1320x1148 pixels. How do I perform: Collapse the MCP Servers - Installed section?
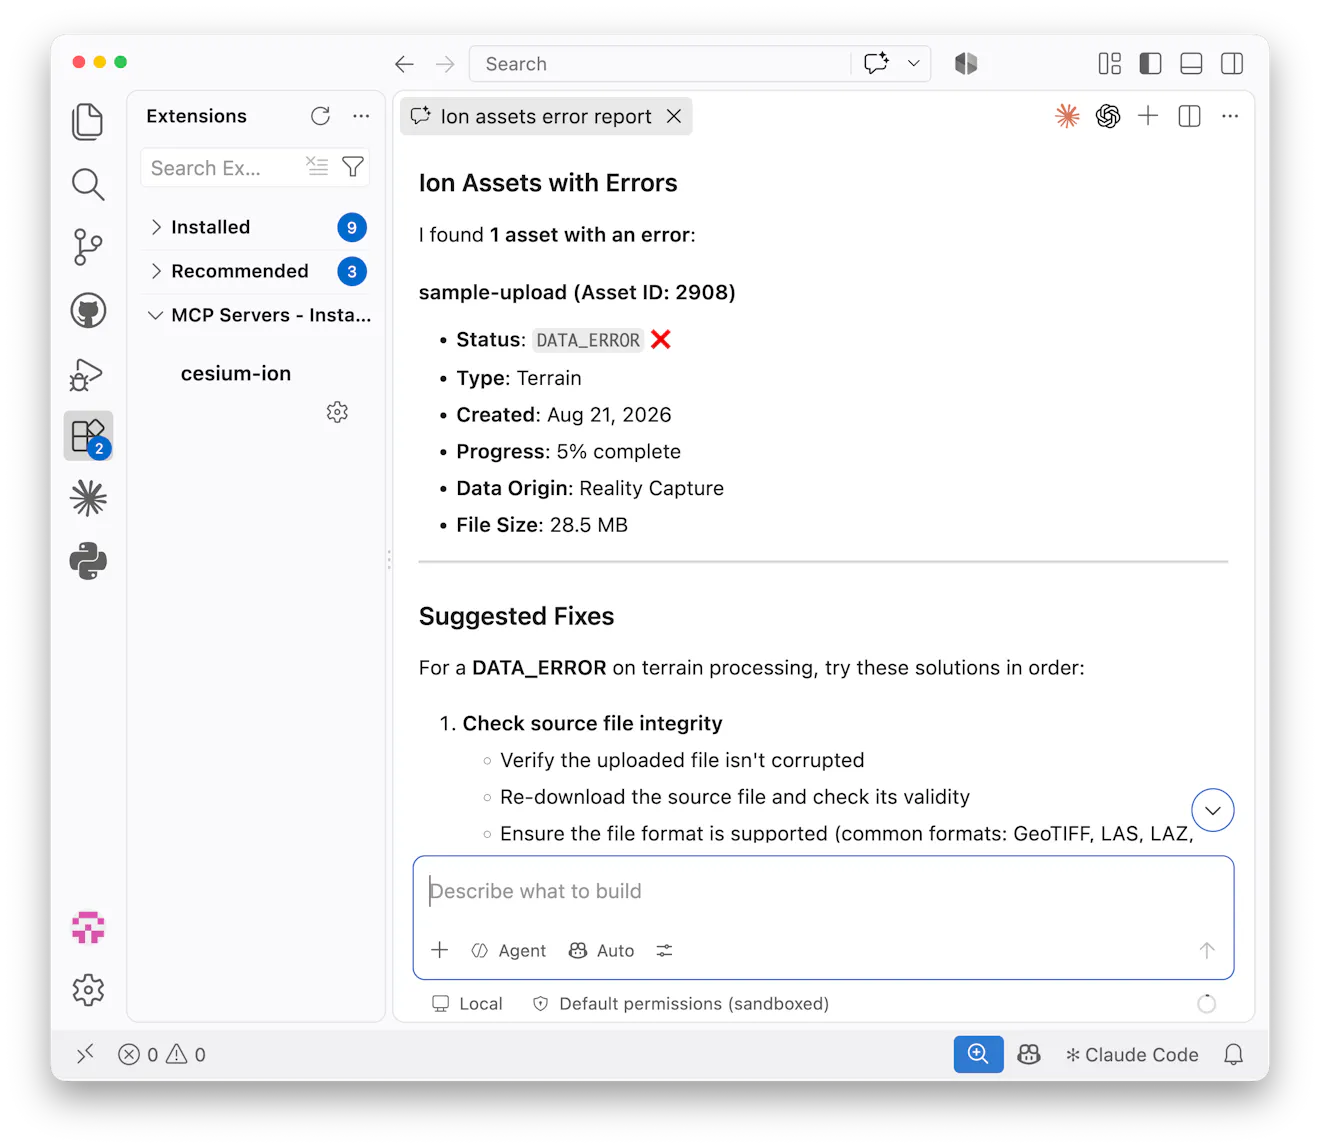click(257, 315)
